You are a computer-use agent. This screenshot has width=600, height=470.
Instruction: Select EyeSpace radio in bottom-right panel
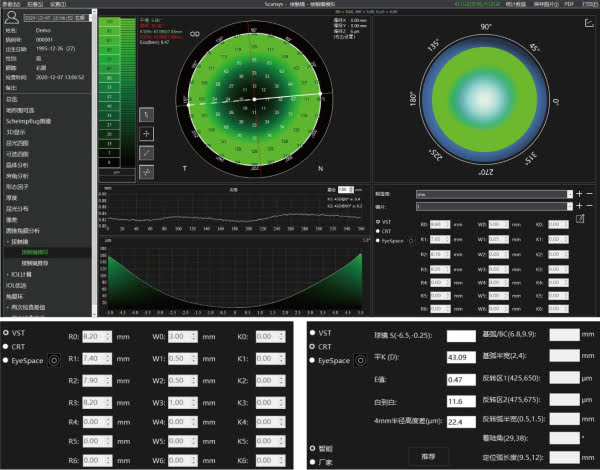[x=311, y=361]
